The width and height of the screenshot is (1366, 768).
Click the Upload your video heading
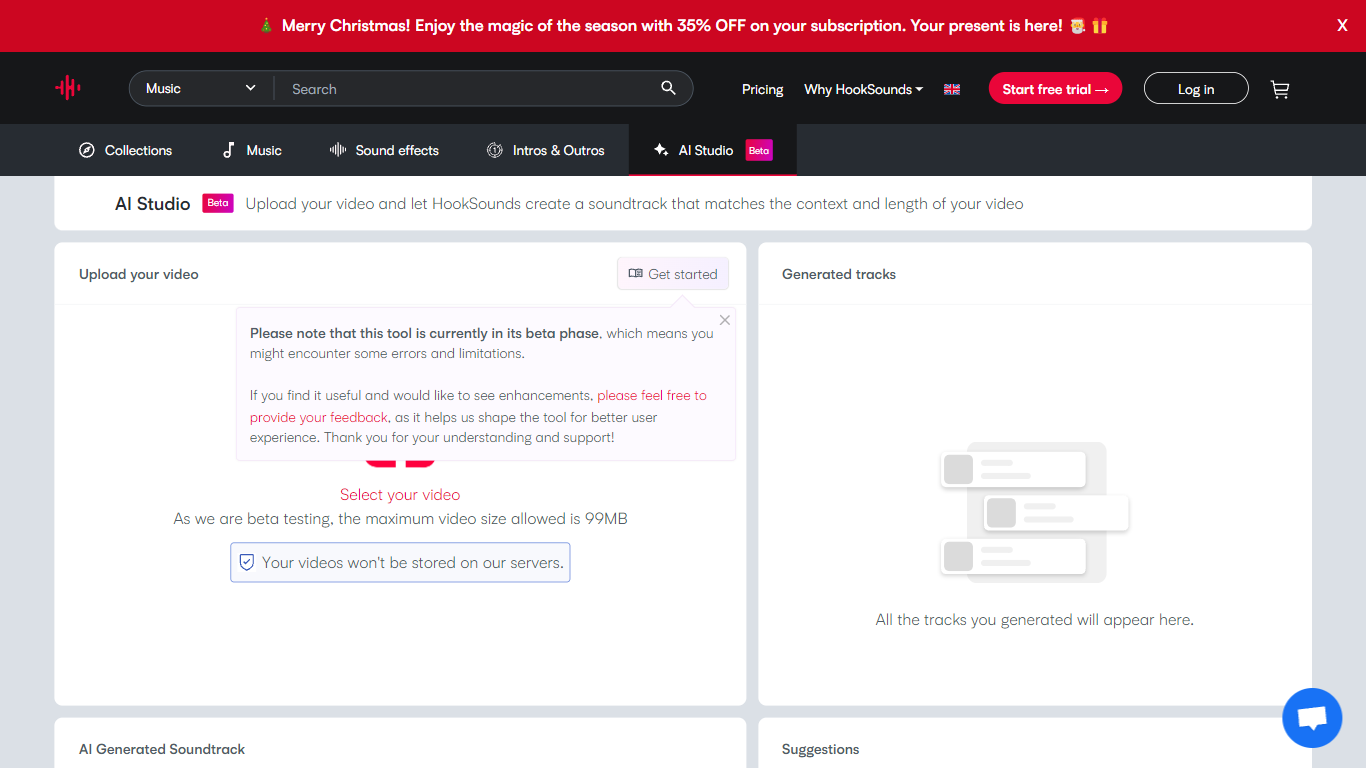click(x=139, y=274)
